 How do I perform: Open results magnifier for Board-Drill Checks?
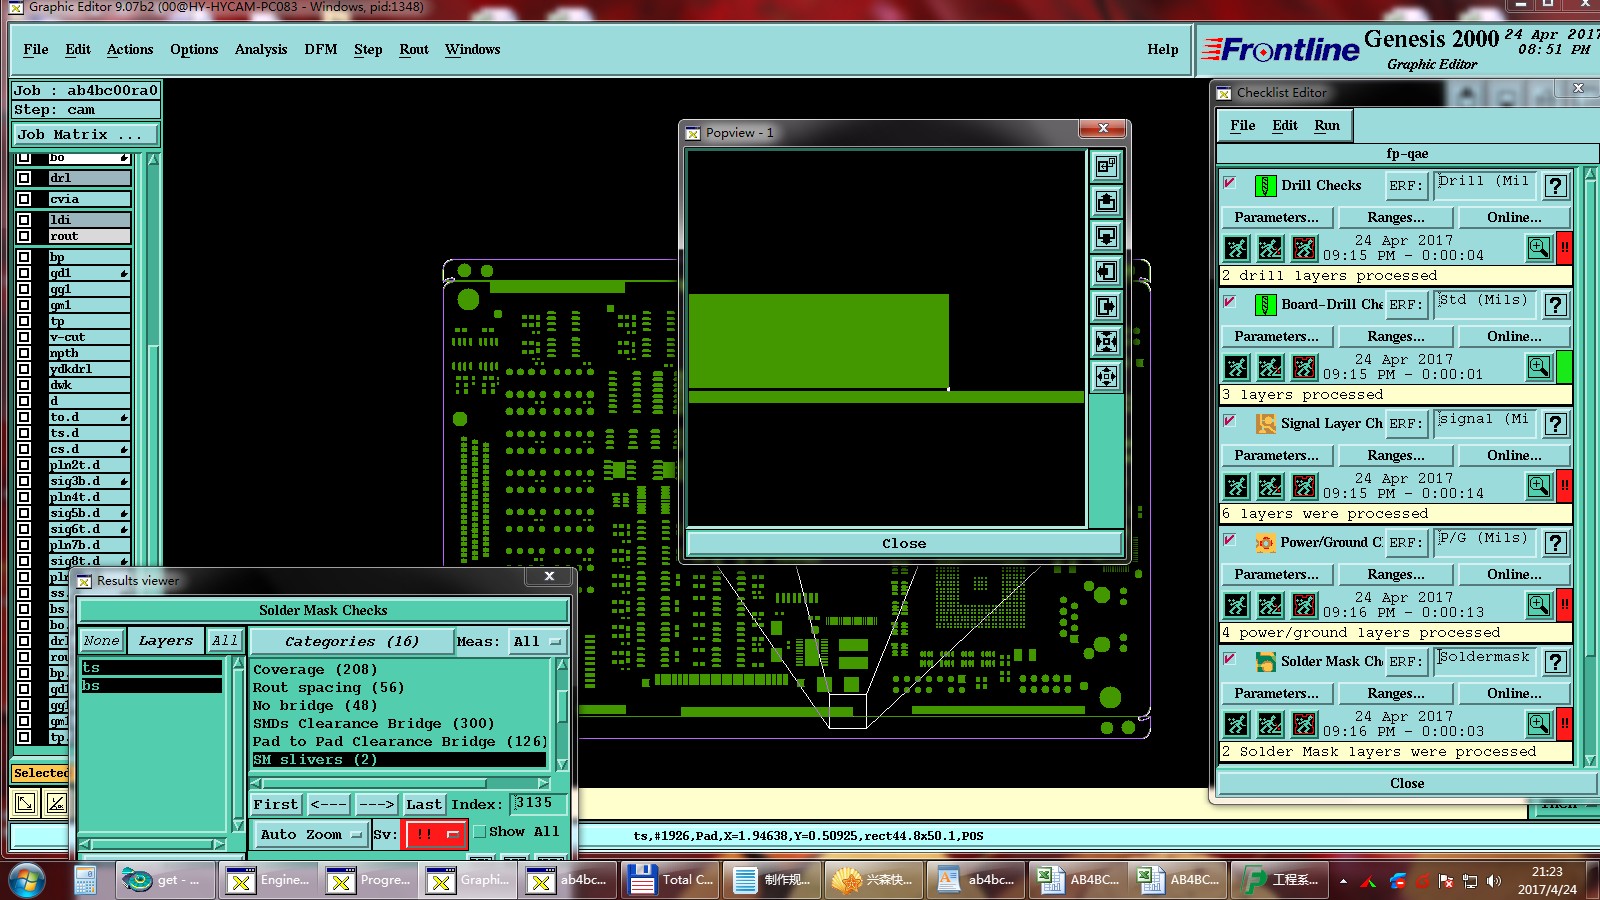point(1539,367)
